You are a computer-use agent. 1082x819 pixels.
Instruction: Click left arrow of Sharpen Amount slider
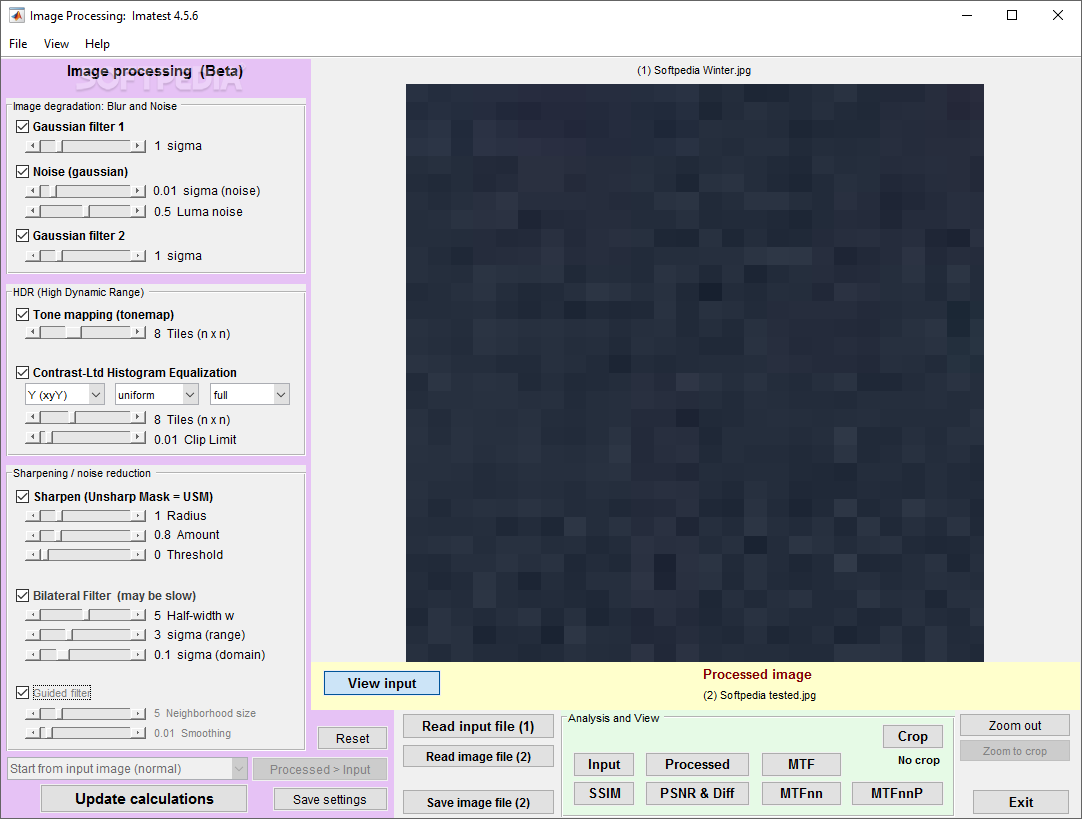(32, 535)
